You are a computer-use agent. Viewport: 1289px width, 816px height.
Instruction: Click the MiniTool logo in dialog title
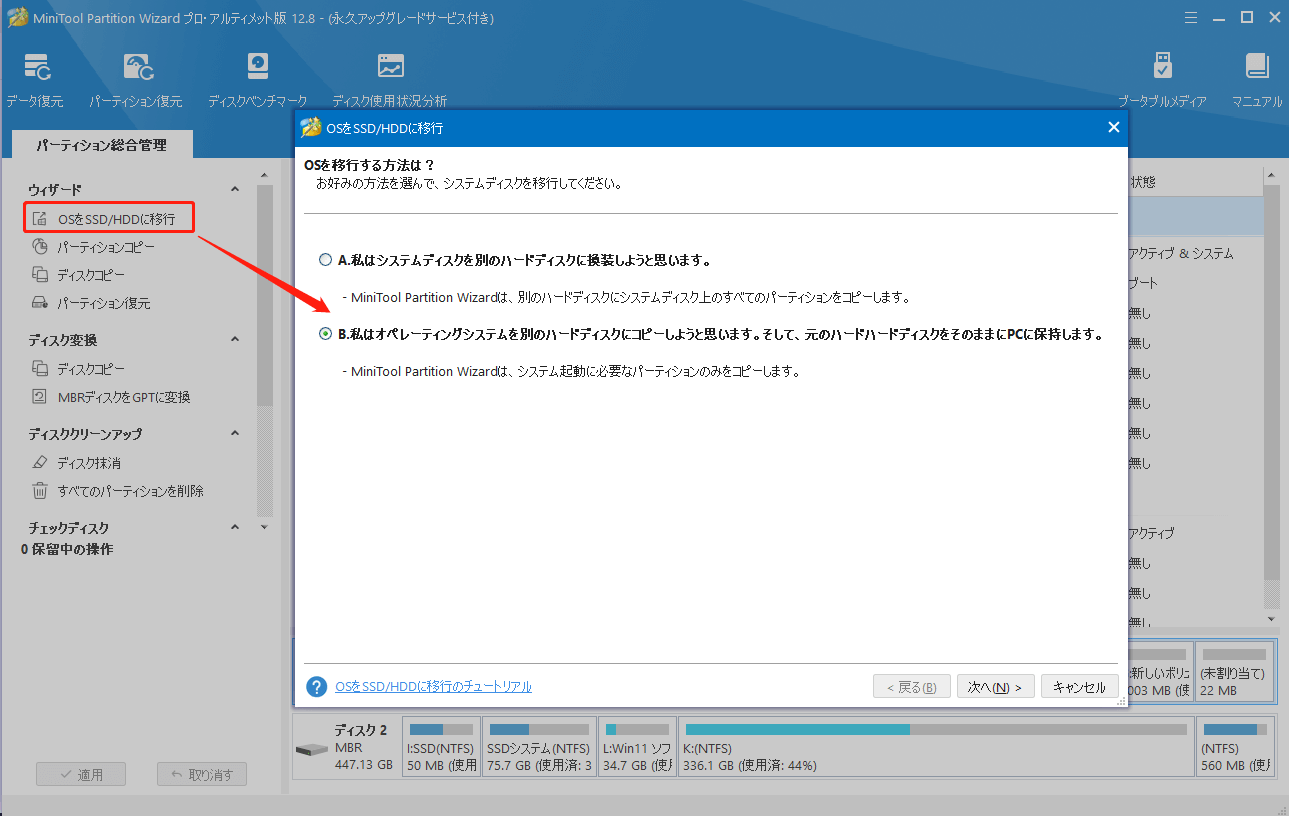point(311,128)
